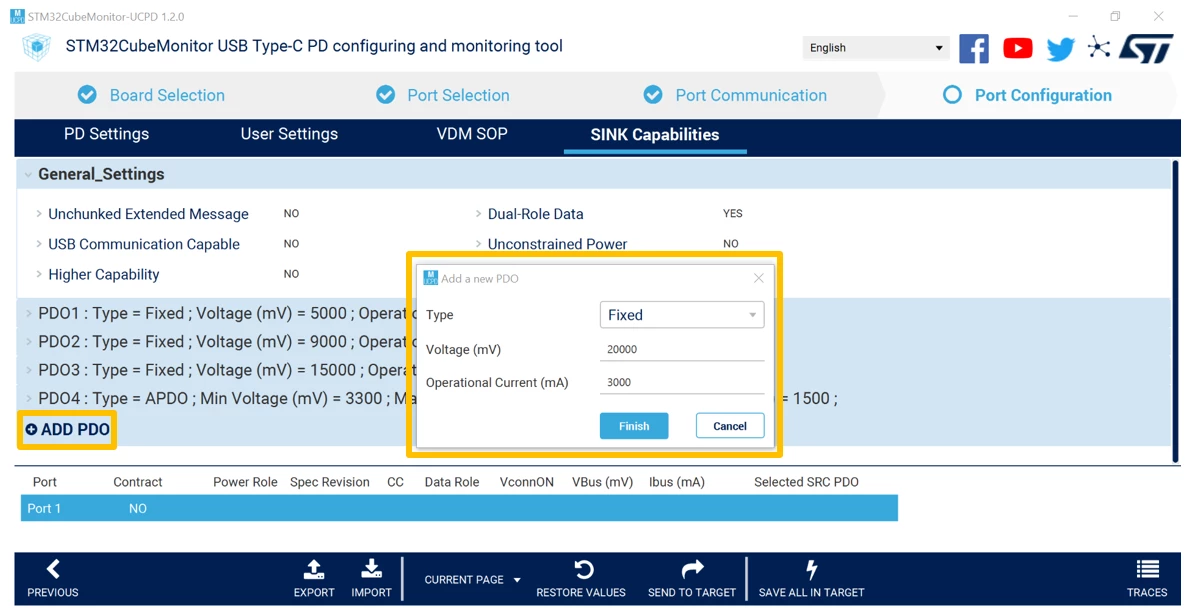
Task: Expand the PDO3 15000 mV row
Action: tap(29, 370)
